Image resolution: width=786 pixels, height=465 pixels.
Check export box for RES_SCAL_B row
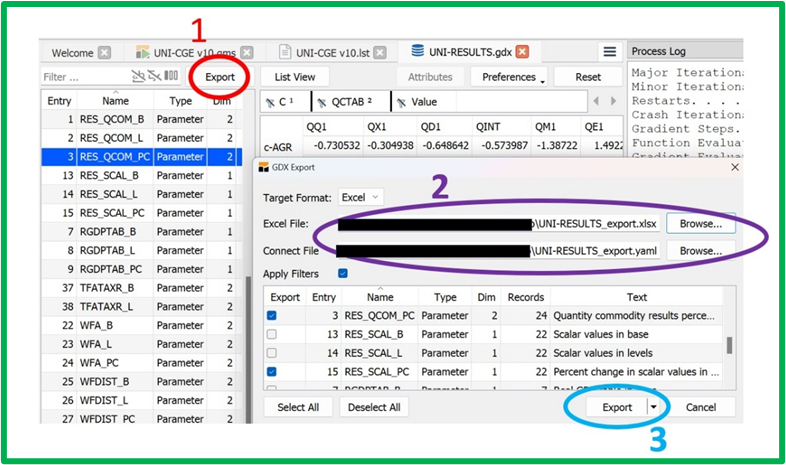(274, 334)
